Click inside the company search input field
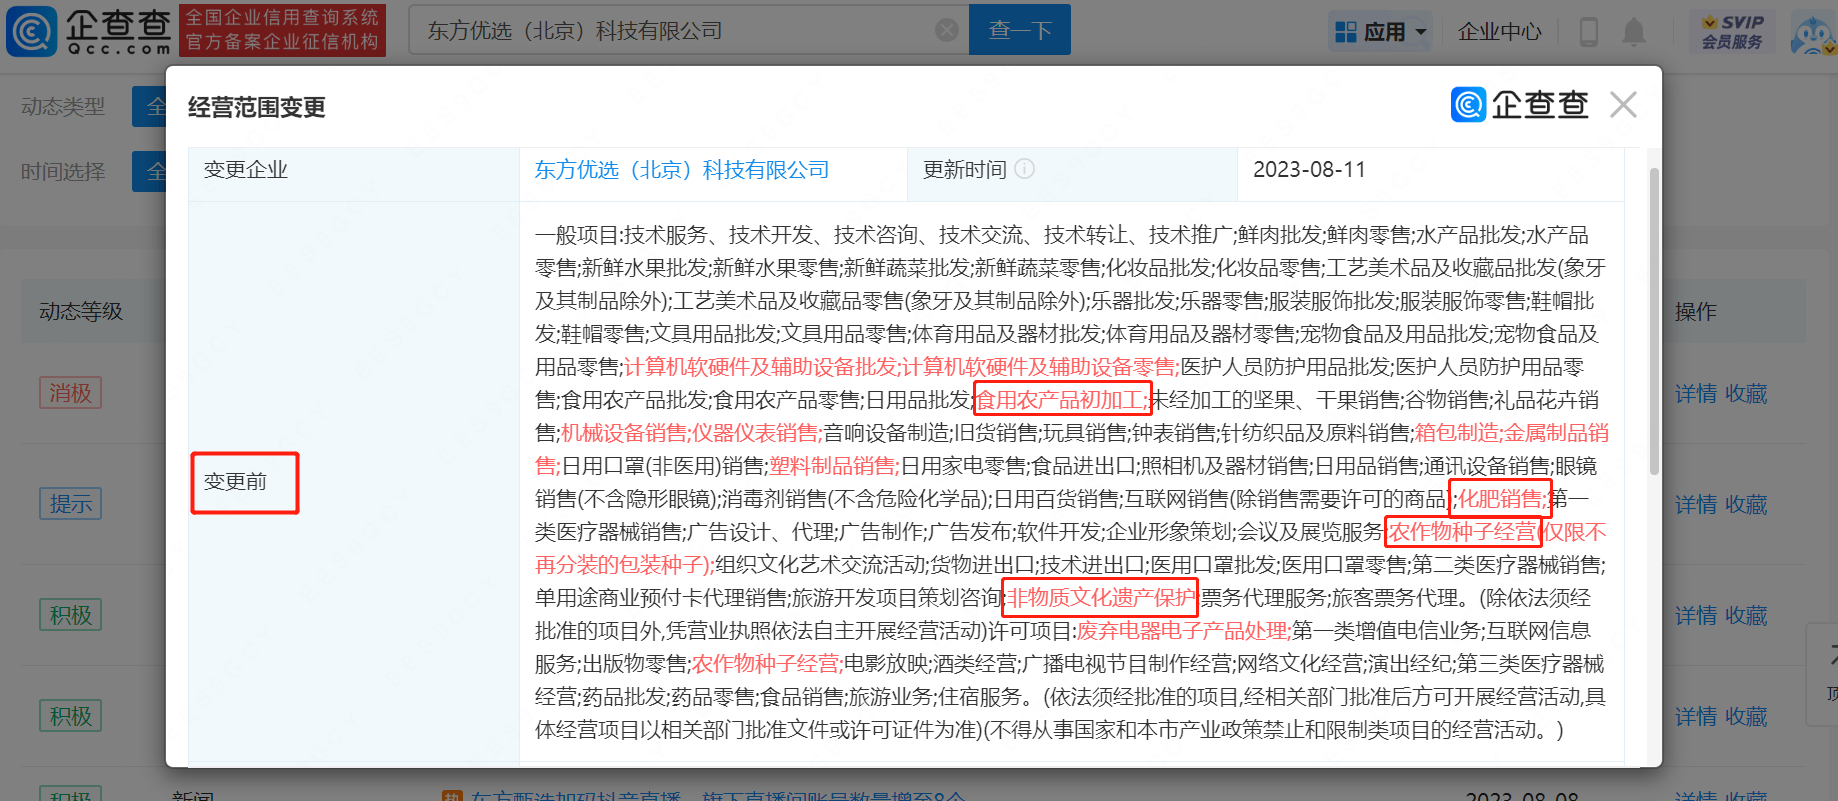1838x801 pixels. click(x=670, y=31)
